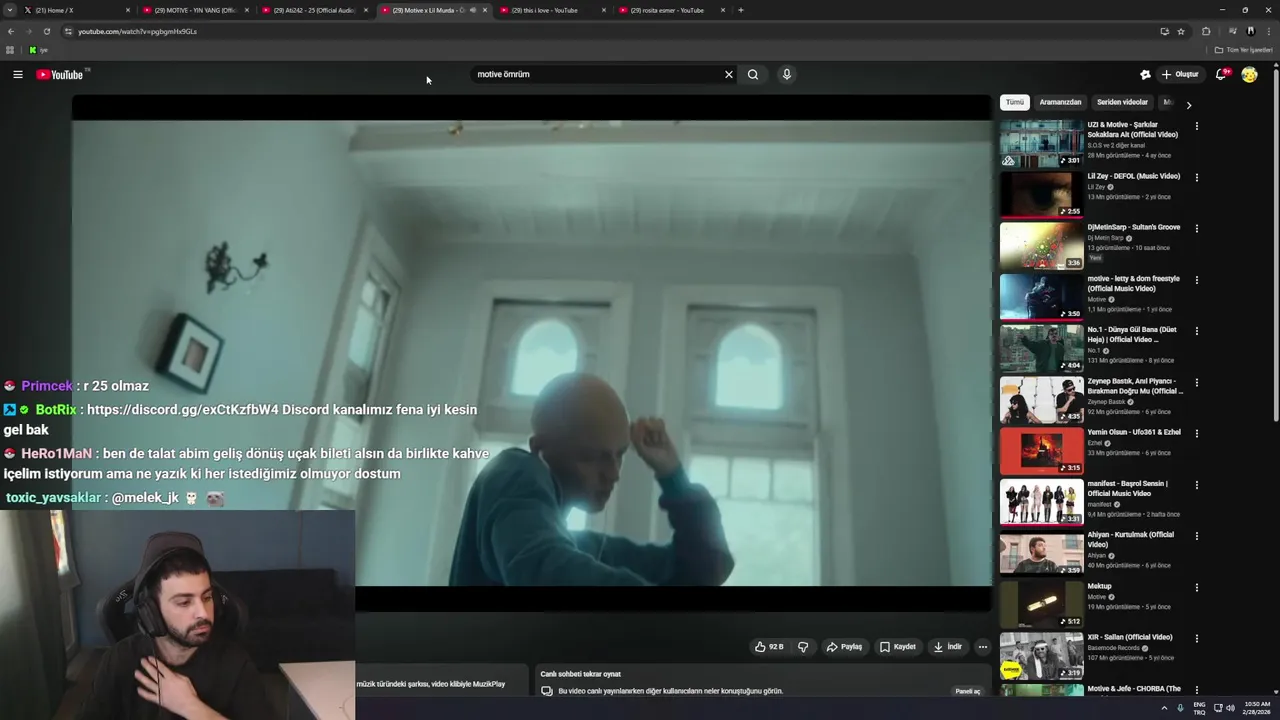This screenshot has height=720, width=1280.
Task: Open Ahiyan - Kurtulmak video title
Action: 1131,540
